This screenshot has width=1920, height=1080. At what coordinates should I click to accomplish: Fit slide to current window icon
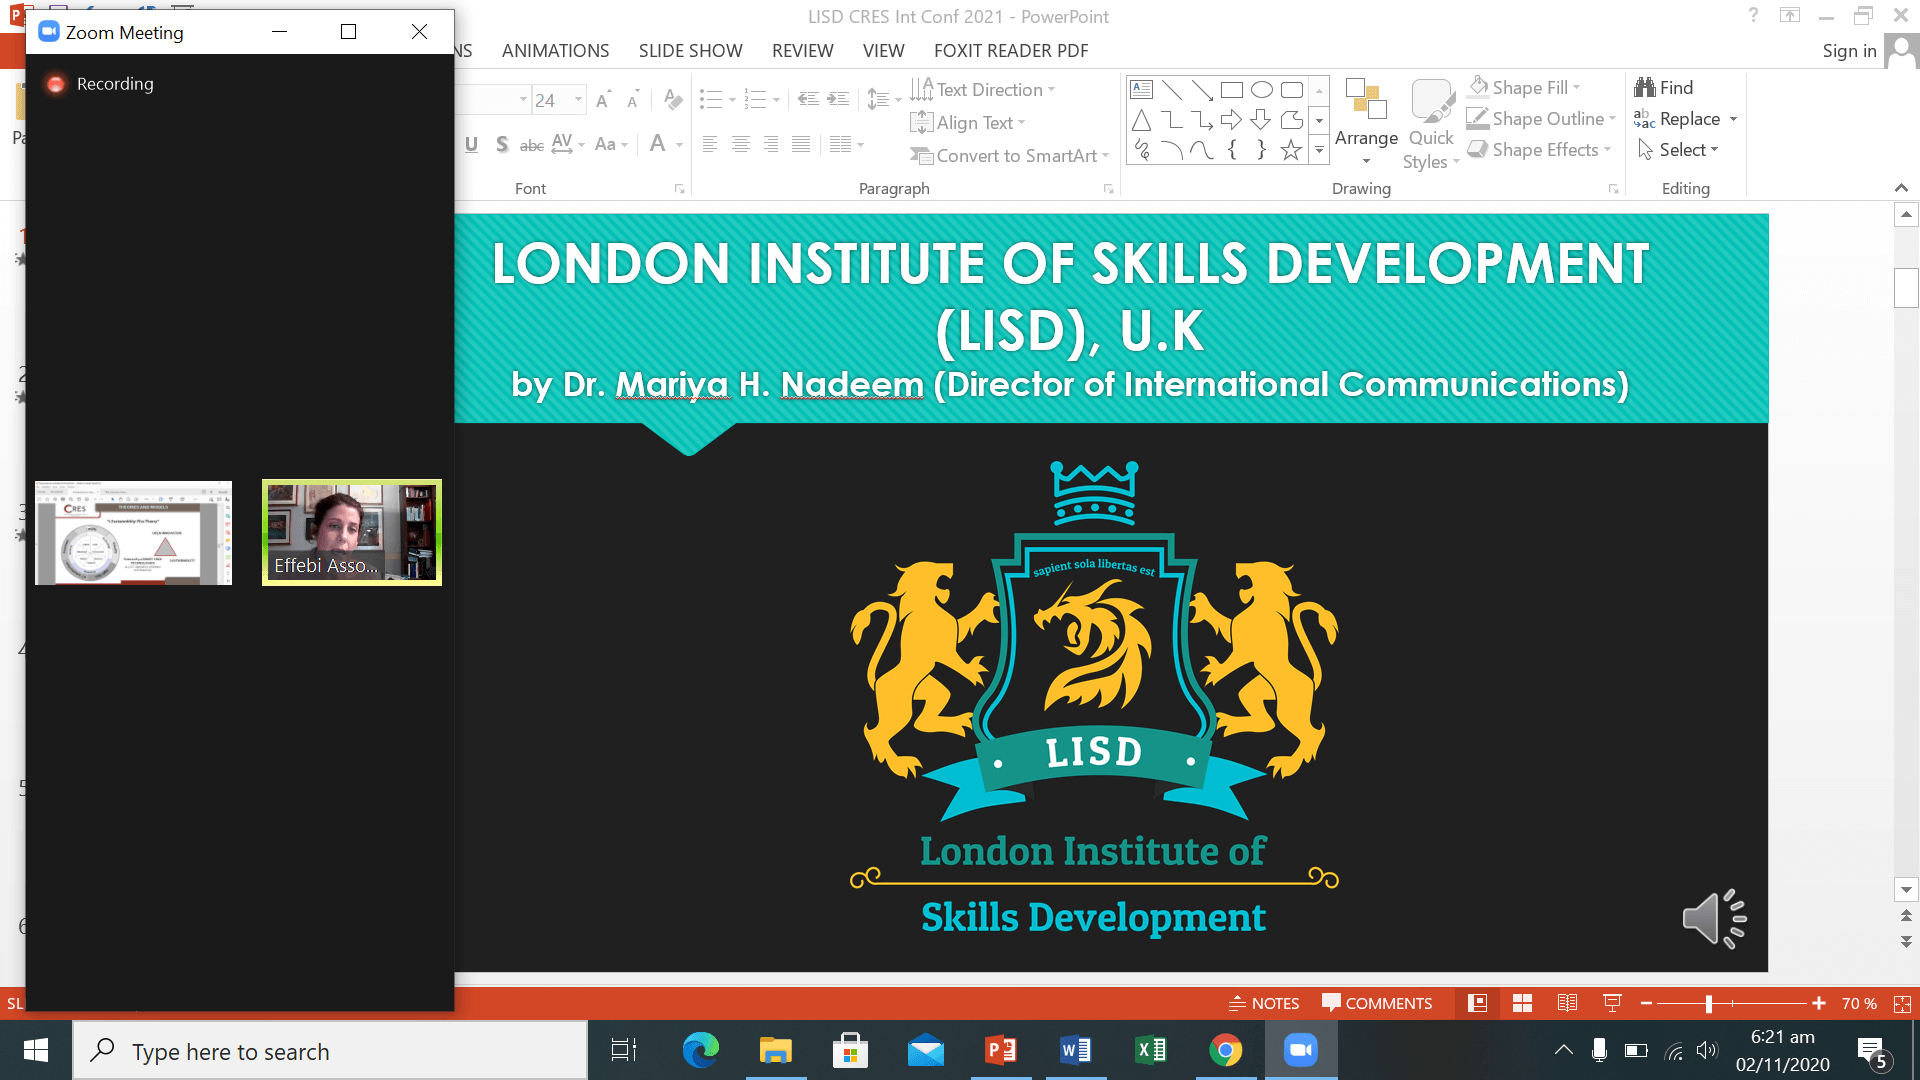click(x=1902, y=1003)
